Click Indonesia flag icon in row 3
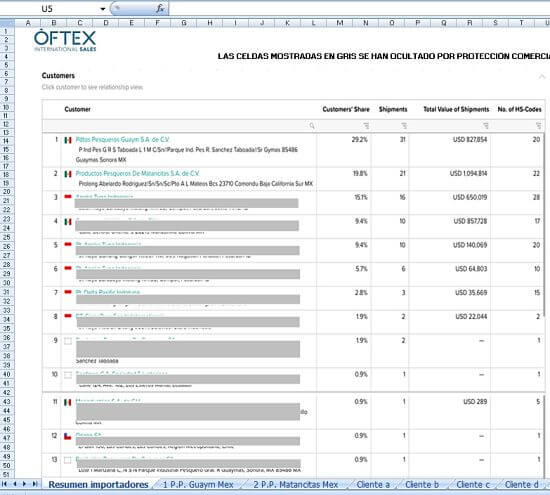This screenshot has width=550, height=495. coord(68,197)
